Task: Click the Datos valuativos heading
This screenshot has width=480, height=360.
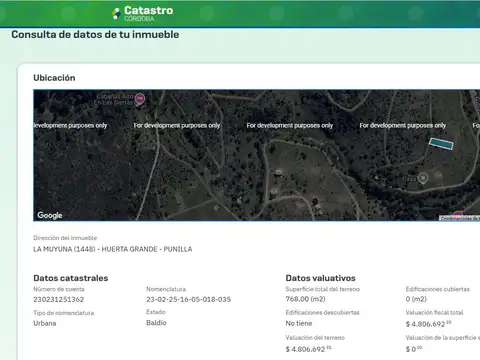Action: click(321, 278)
